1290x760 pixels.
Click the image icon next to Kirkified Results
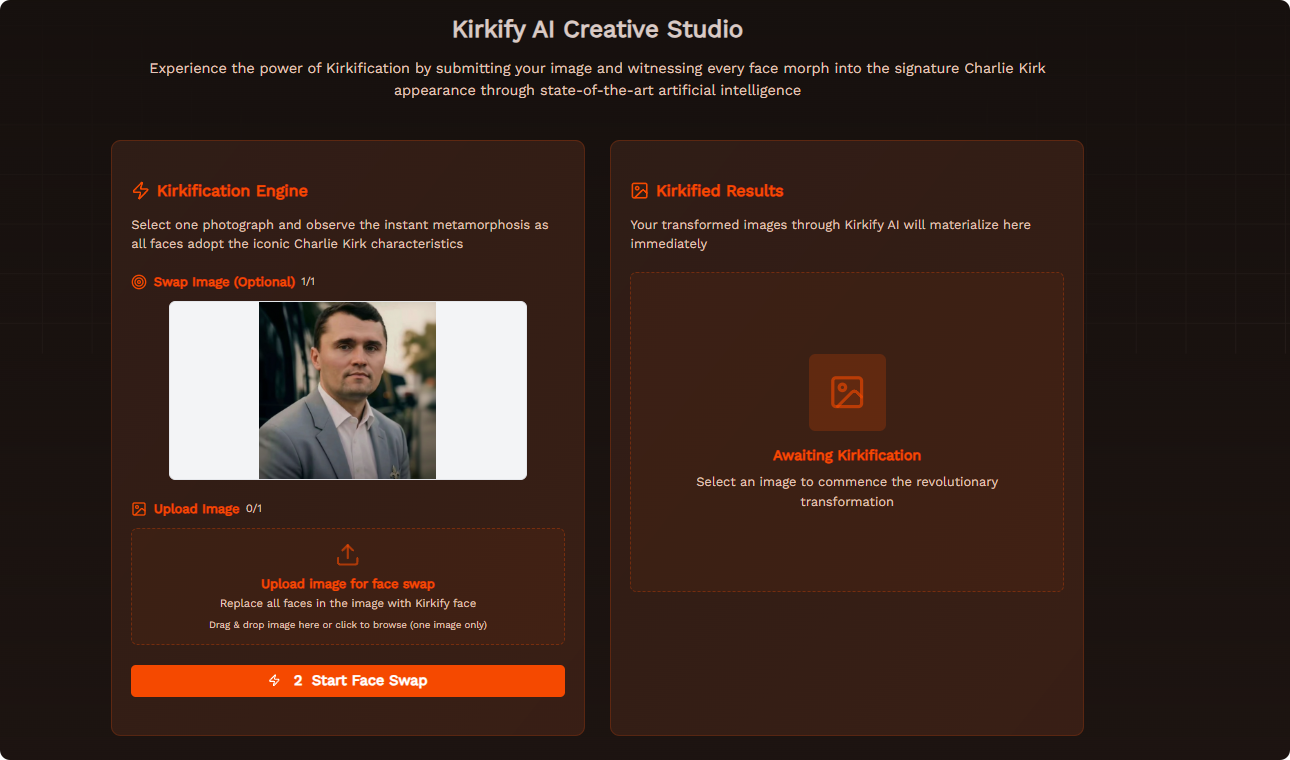[x=638, y=190]
